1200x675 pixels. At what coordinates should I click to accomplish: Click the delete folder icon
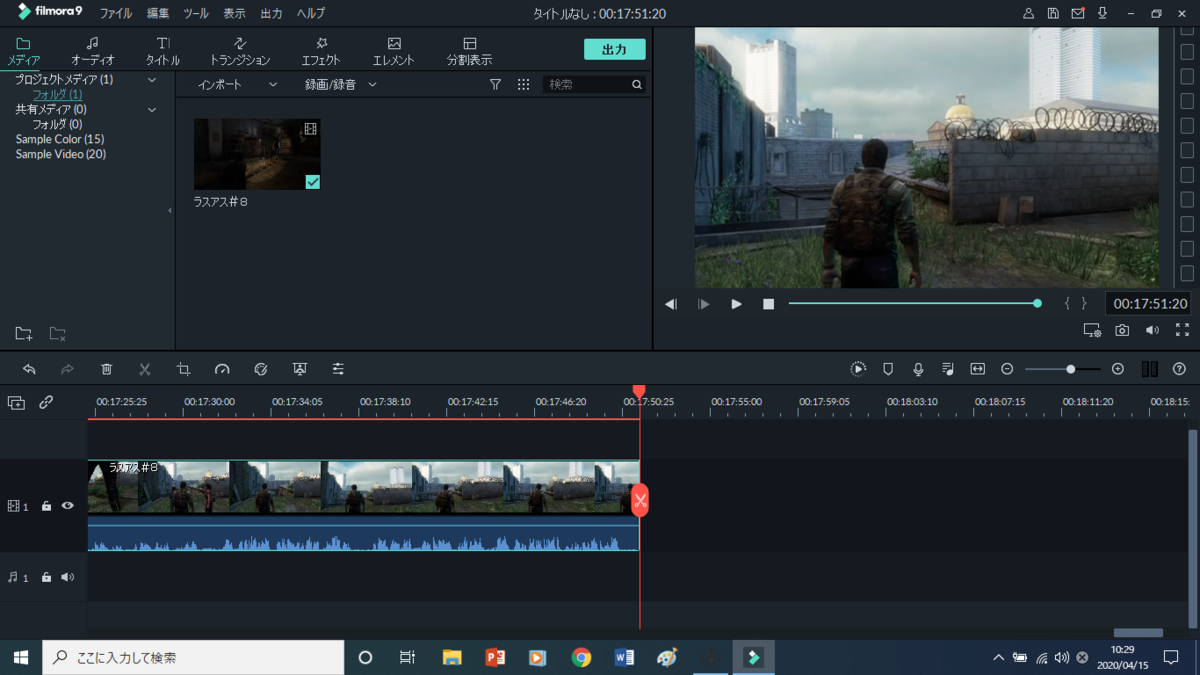pos(57,333)
